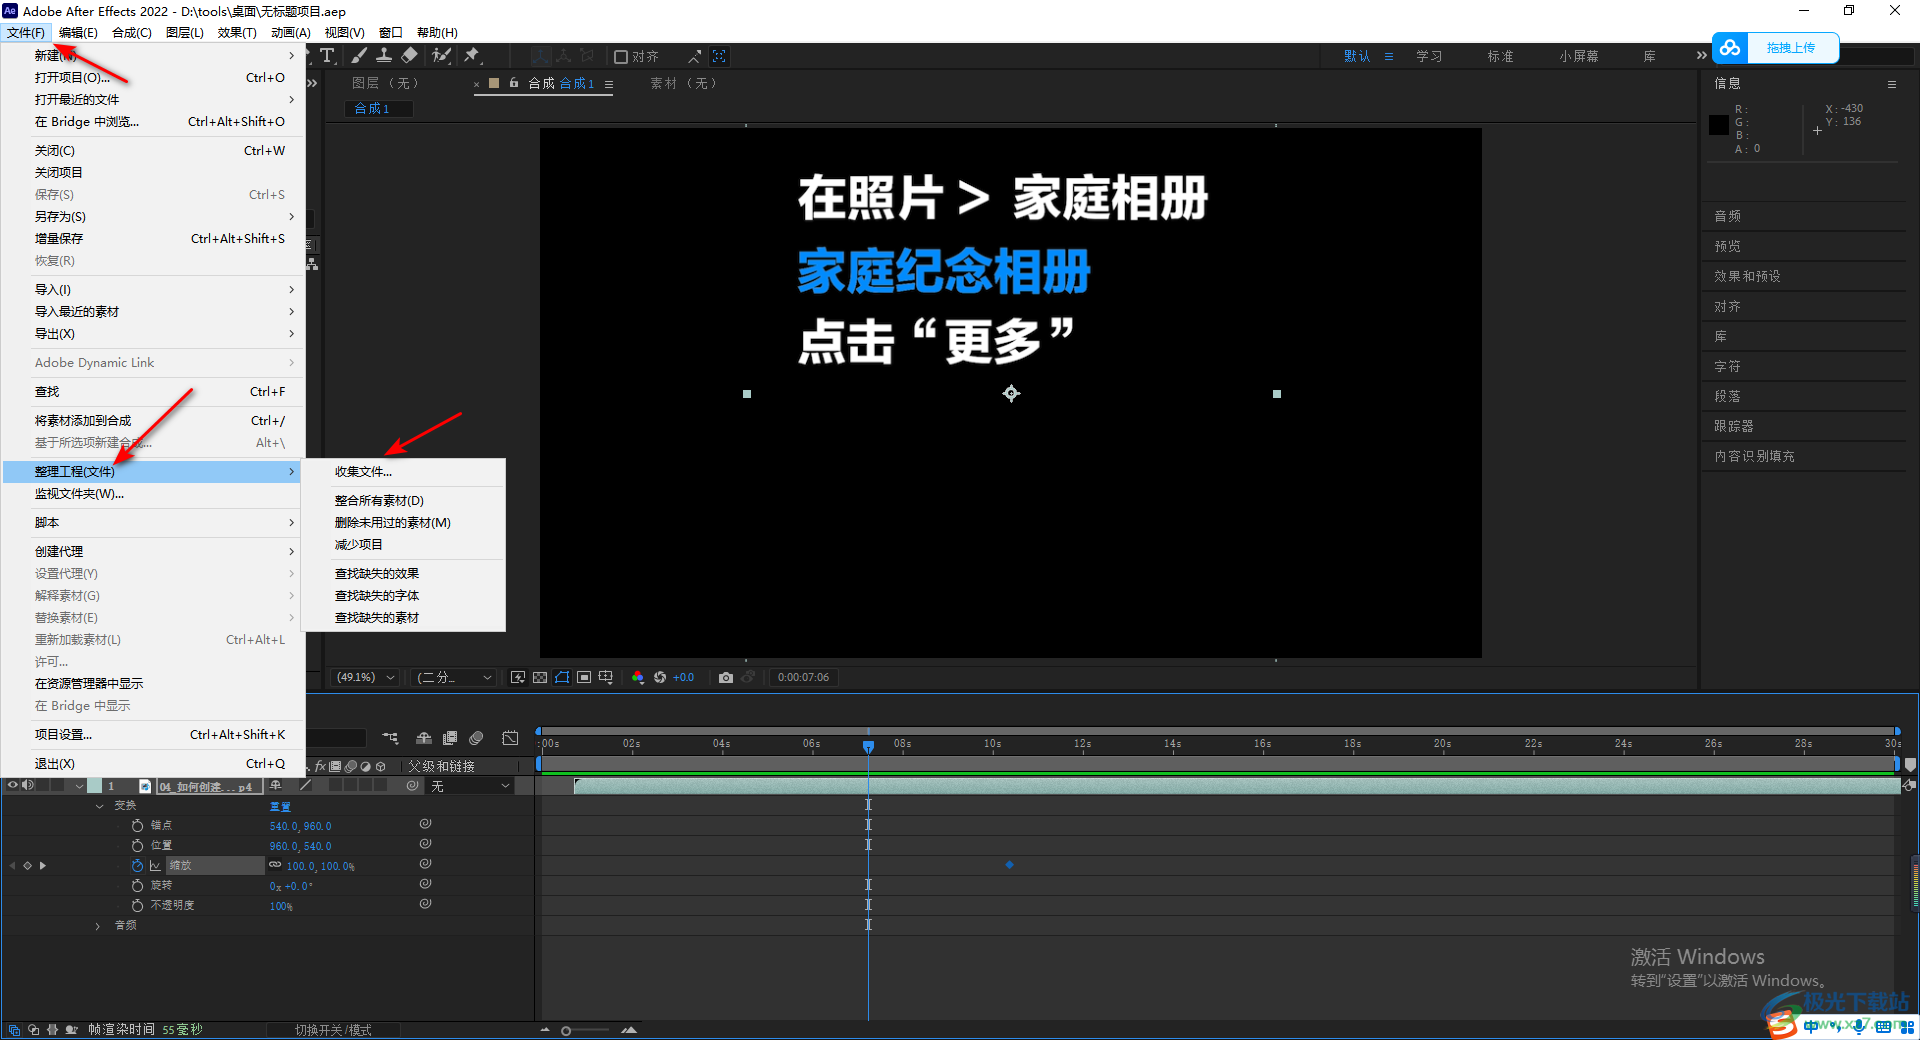Viewport: 1920px width, 1040px height.
Task: Toggle stopwatch for 不透明度 property
Action: [137, 906]
